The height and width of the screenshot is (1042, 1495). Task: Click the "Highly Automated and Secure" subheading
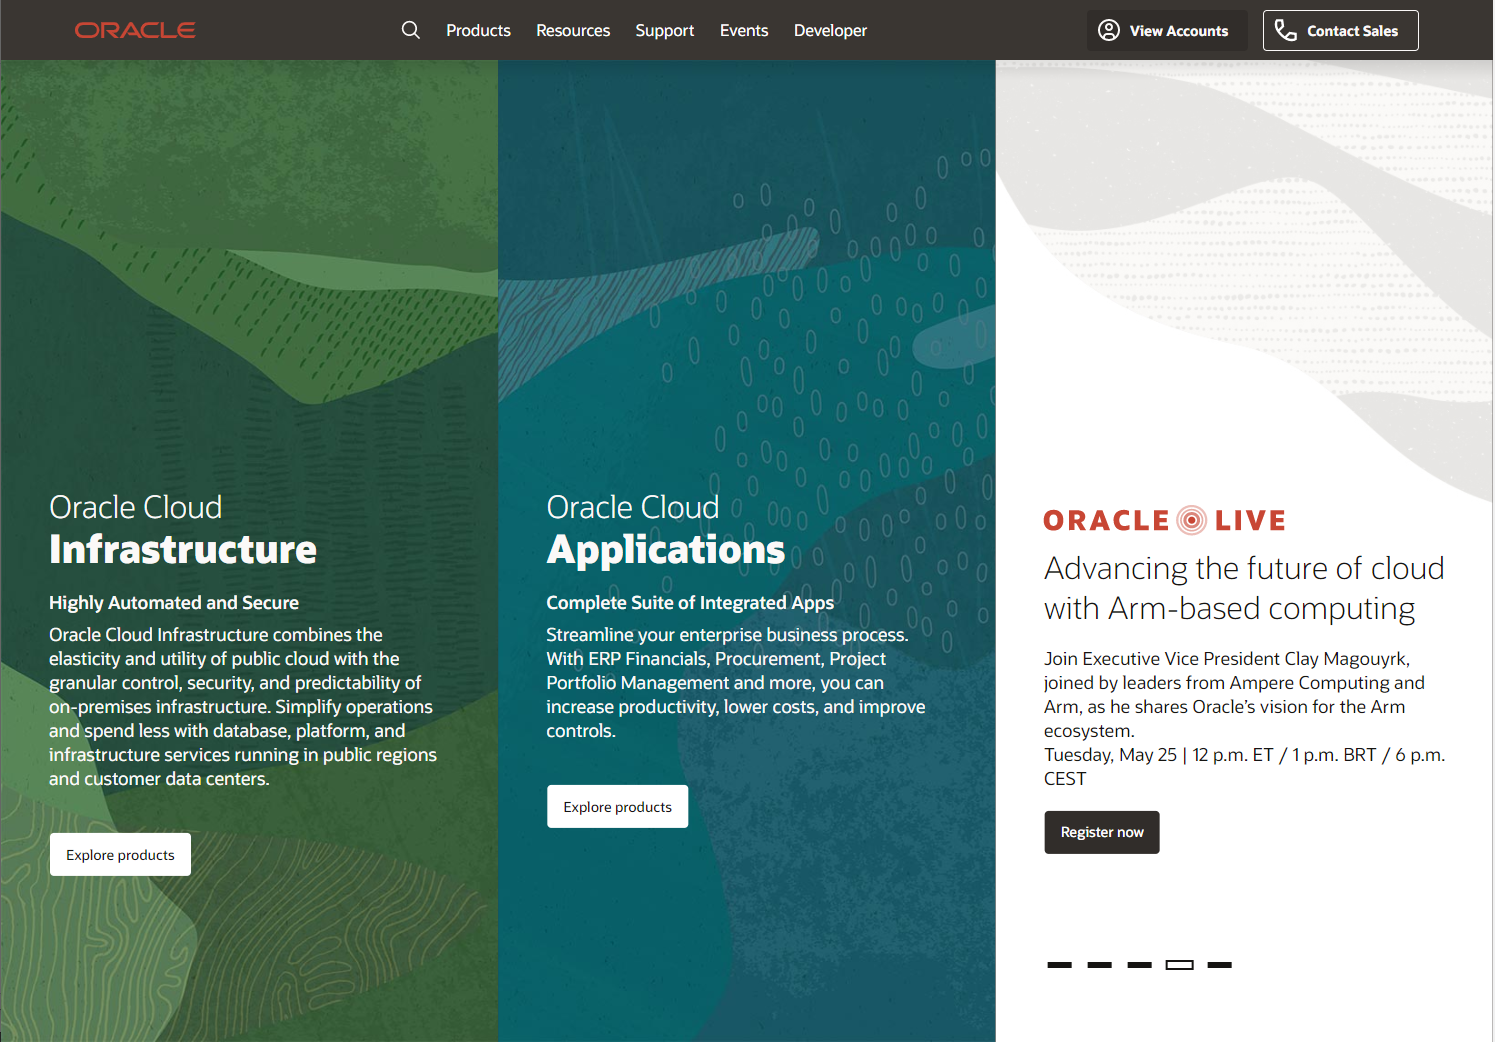tap(174, 603)
